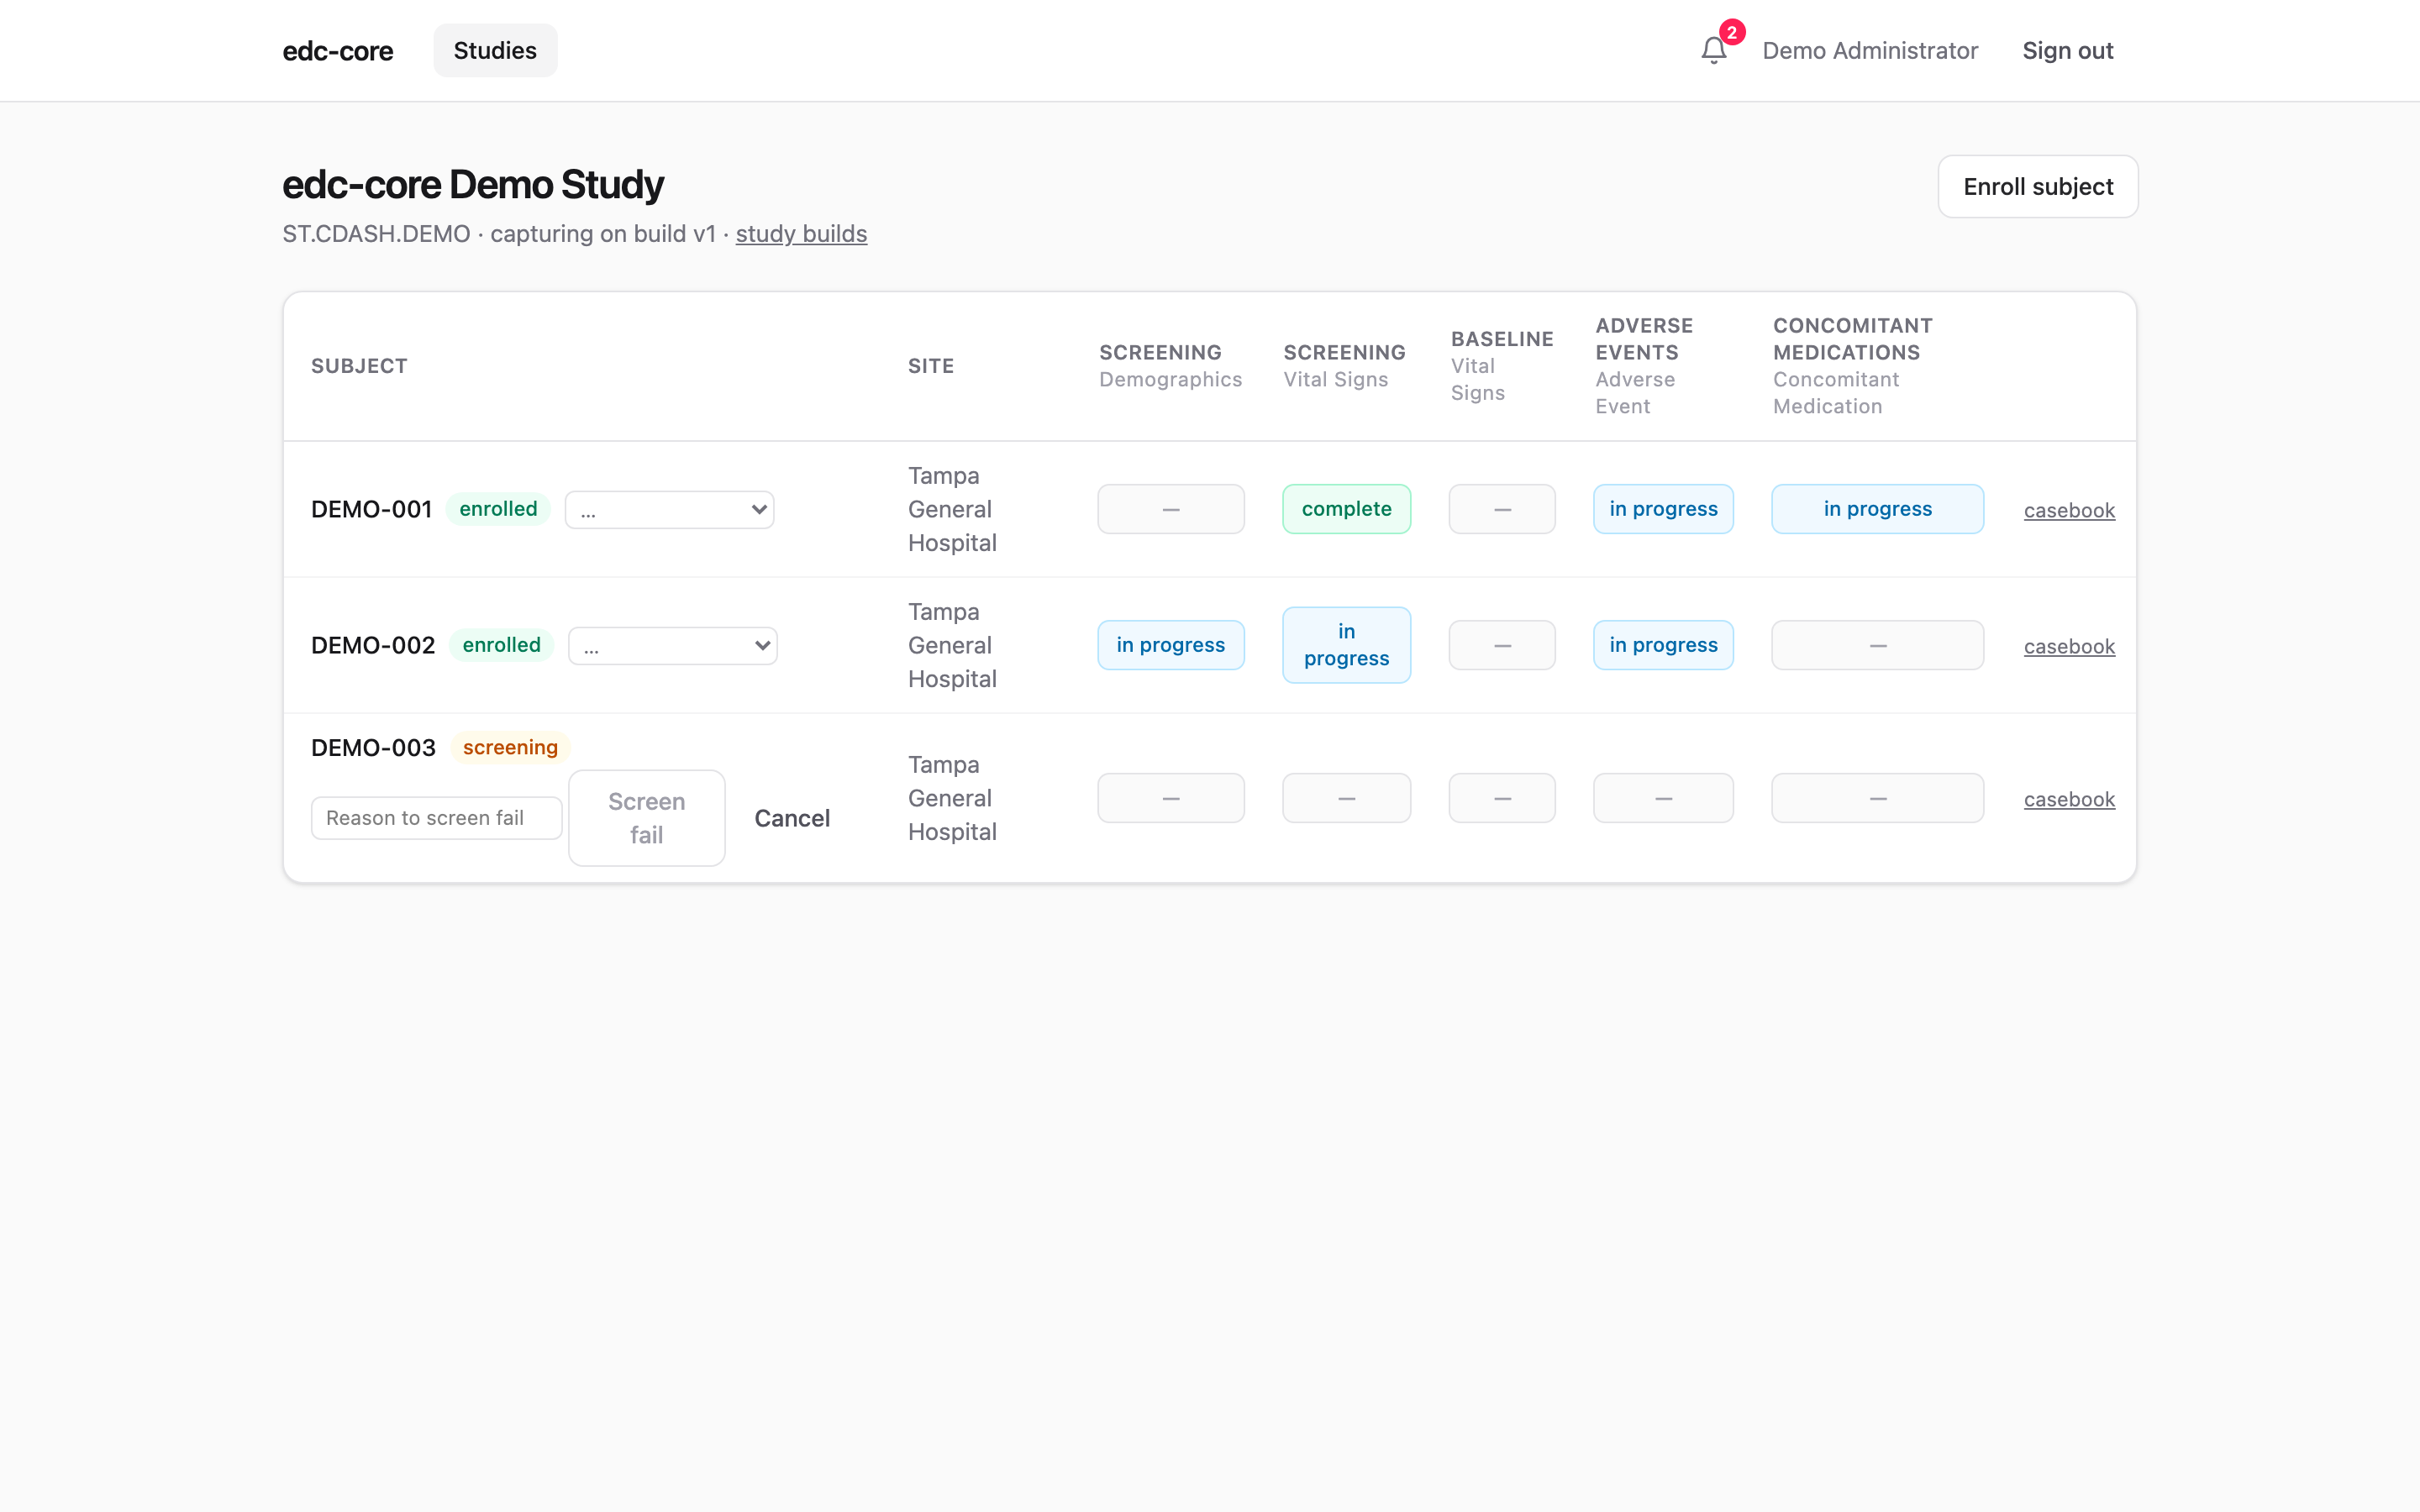The image size is (2420, 1512).
Task: Open the notifications bell icon
Action: pyautogui.click(x=1714, y=50)
